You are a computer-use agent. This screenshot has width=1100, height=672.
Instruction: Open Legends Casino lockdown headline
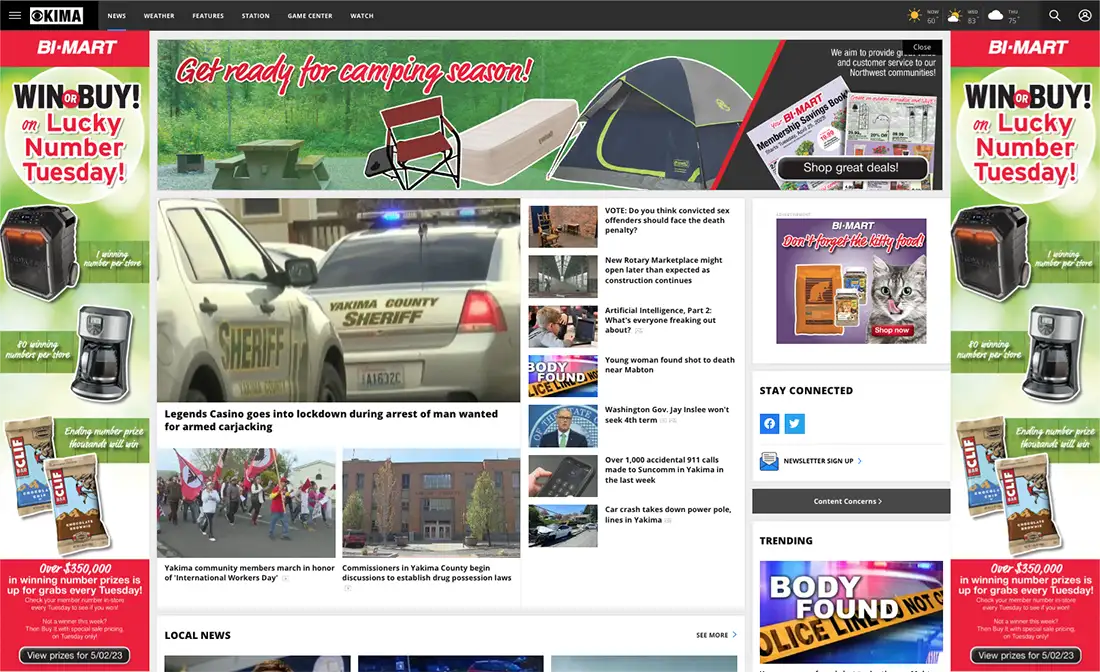pos(331,420)
